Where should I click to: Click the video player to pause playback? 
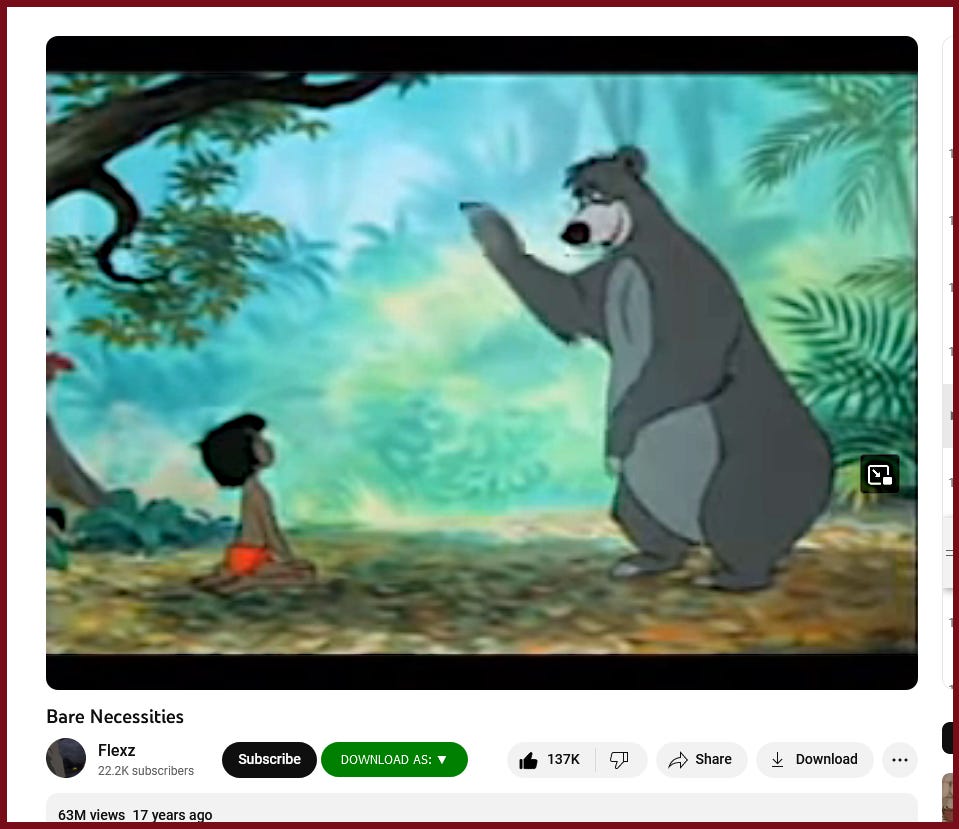(x=481, y=363)
